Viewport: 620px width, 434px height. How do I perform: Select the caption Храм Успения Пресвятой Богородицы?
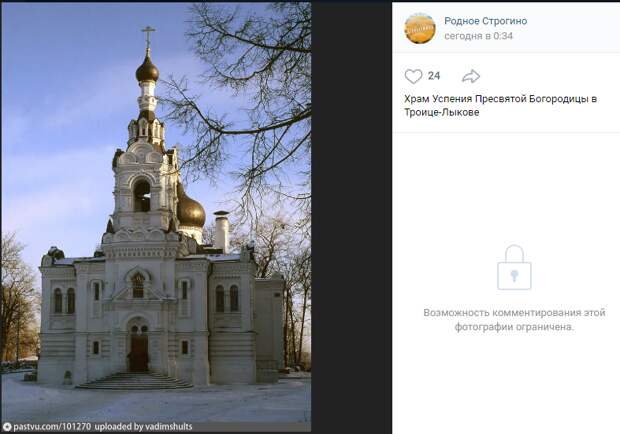496,99
